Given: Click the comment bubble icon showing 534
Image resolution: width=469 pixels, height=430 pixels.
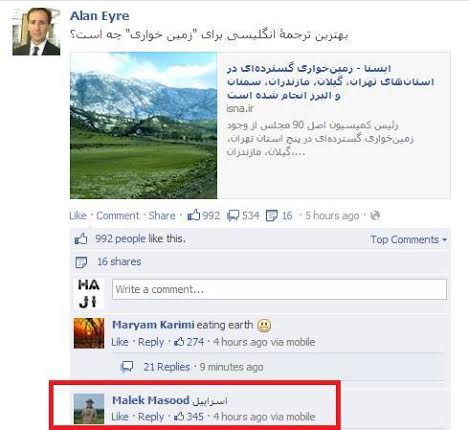Looking at the screenshot, I should pyautogui.click(x=233, y=216).
